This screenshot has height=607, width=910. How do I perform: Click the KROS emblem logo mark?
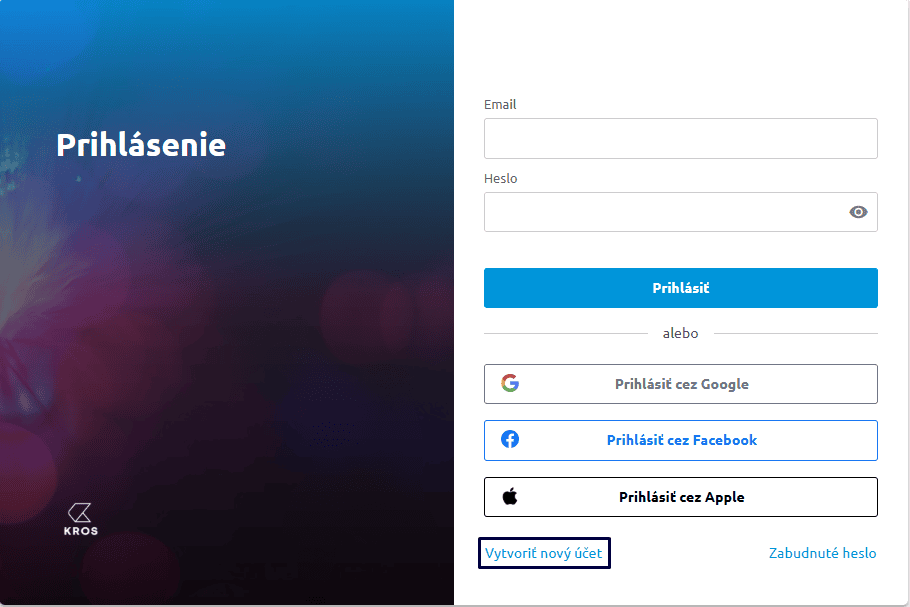[81, 511]
